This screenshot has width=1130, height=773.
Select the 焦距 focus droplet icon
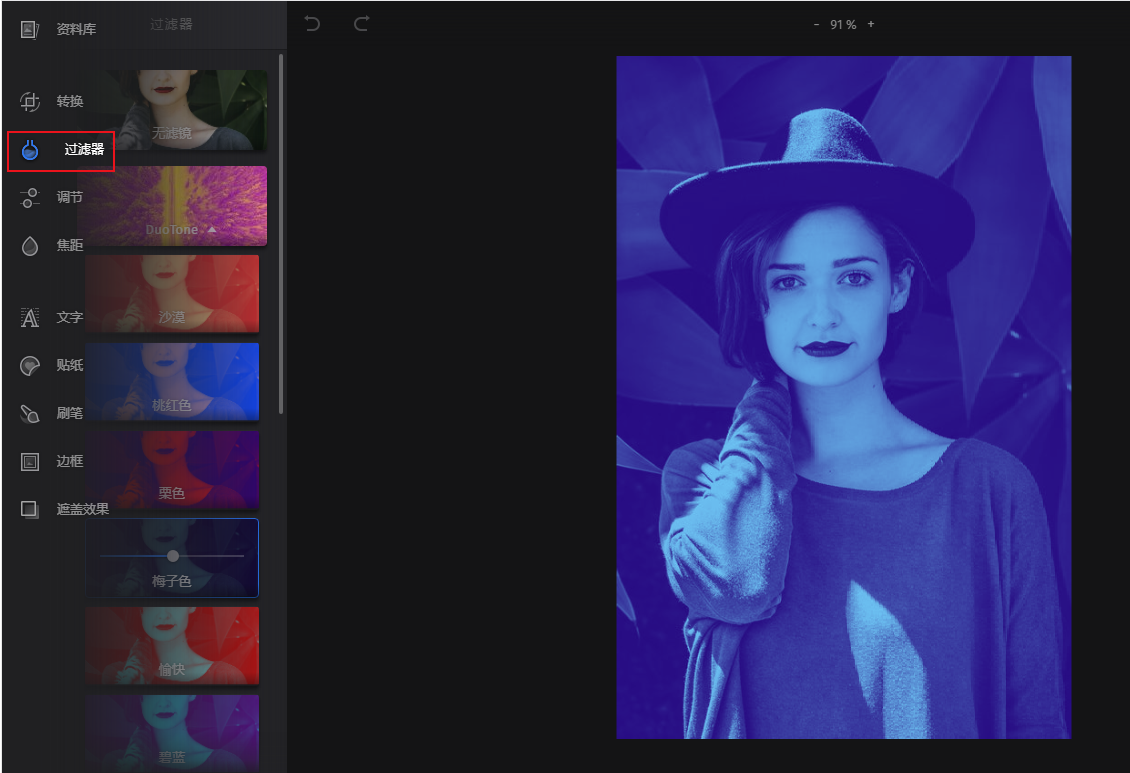30,246
